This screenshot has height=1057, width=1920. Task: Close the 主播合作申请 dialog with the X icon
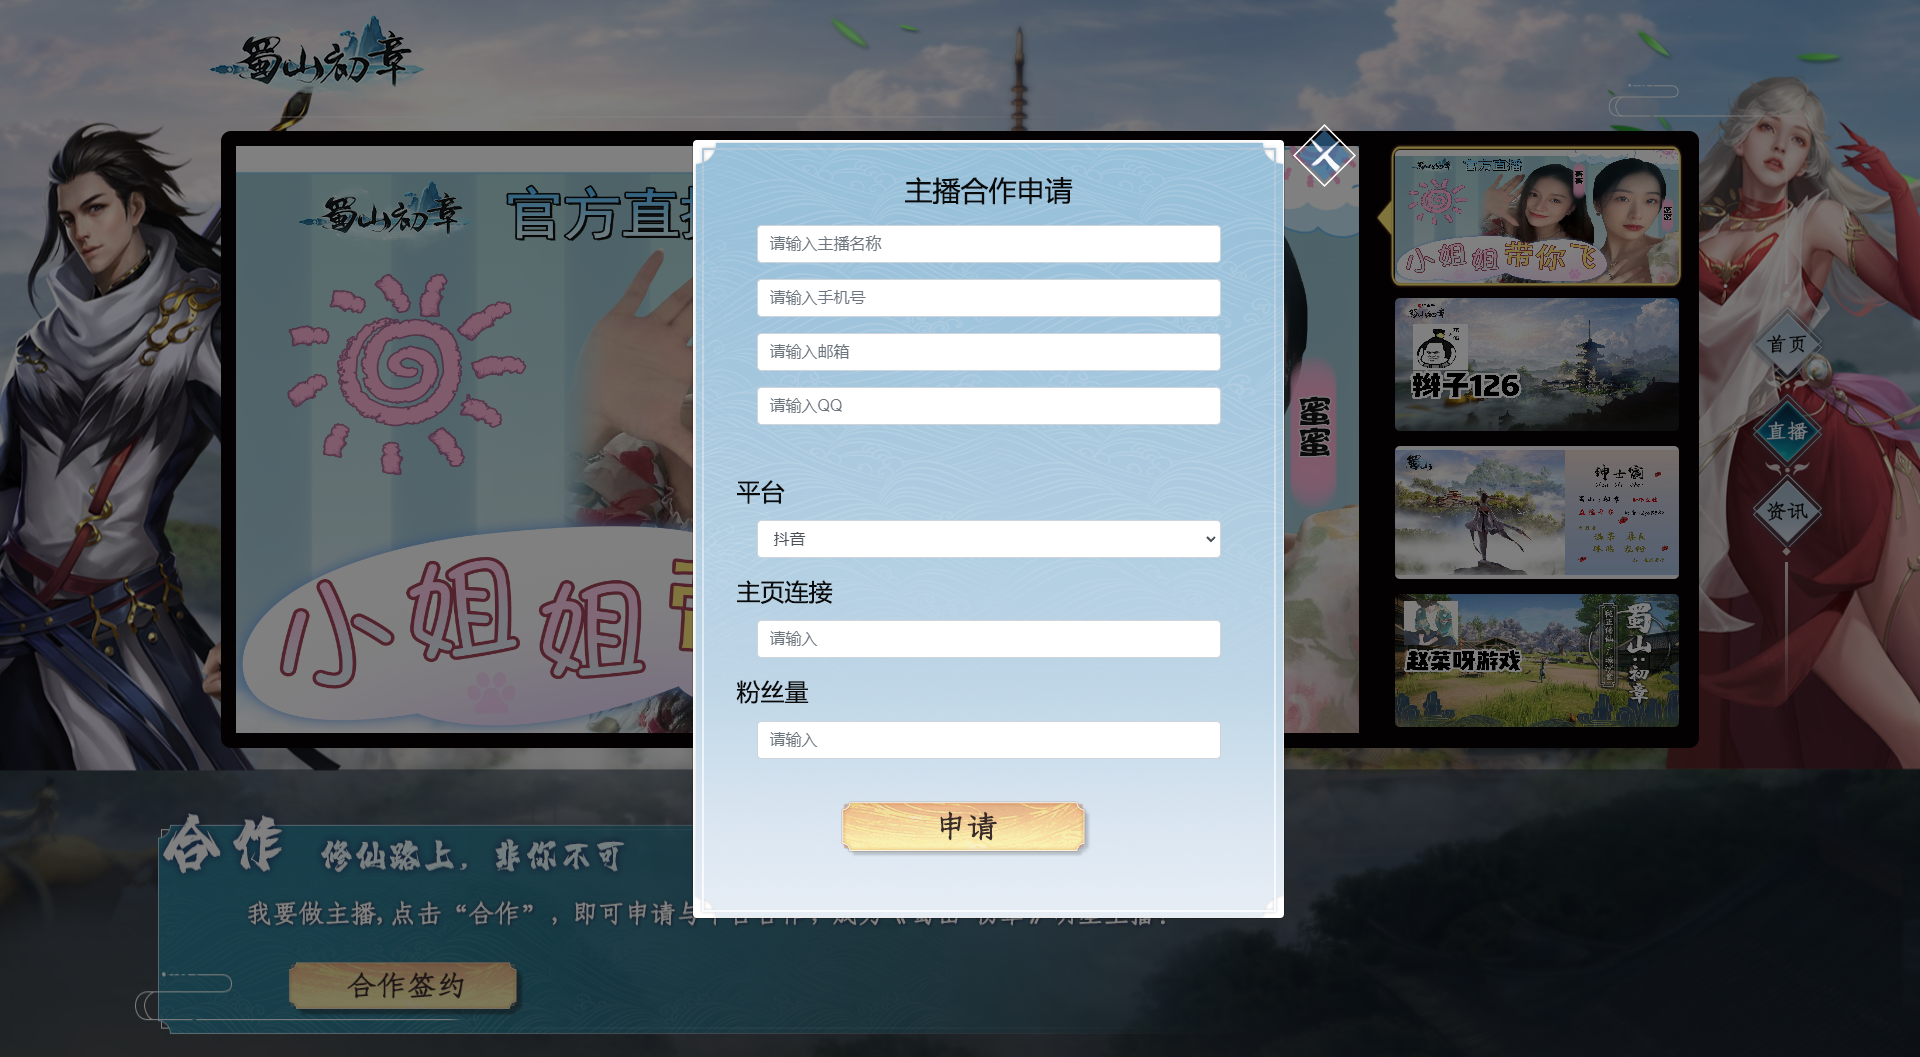point(1324,156)
